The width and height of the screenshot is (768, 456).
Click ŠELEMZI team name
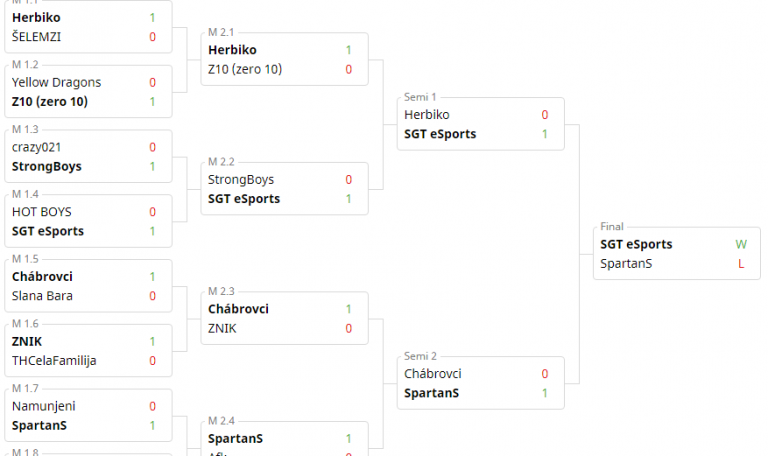36,37
